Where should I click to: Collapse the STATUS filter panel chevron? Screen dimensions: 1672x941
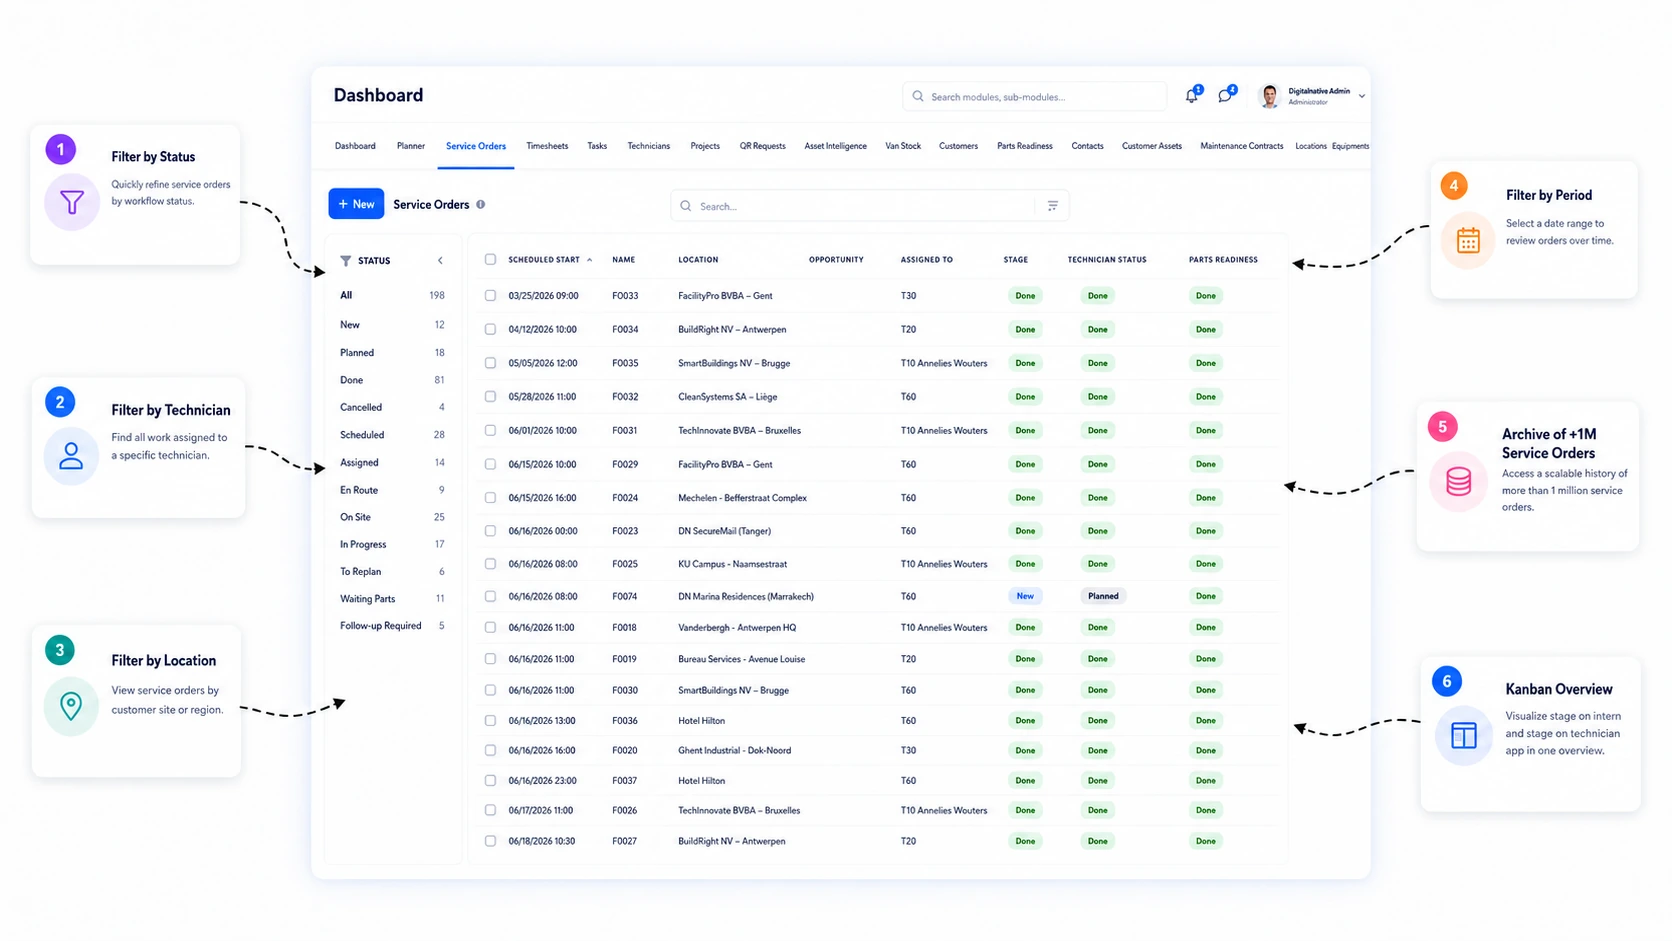(440, 260)
